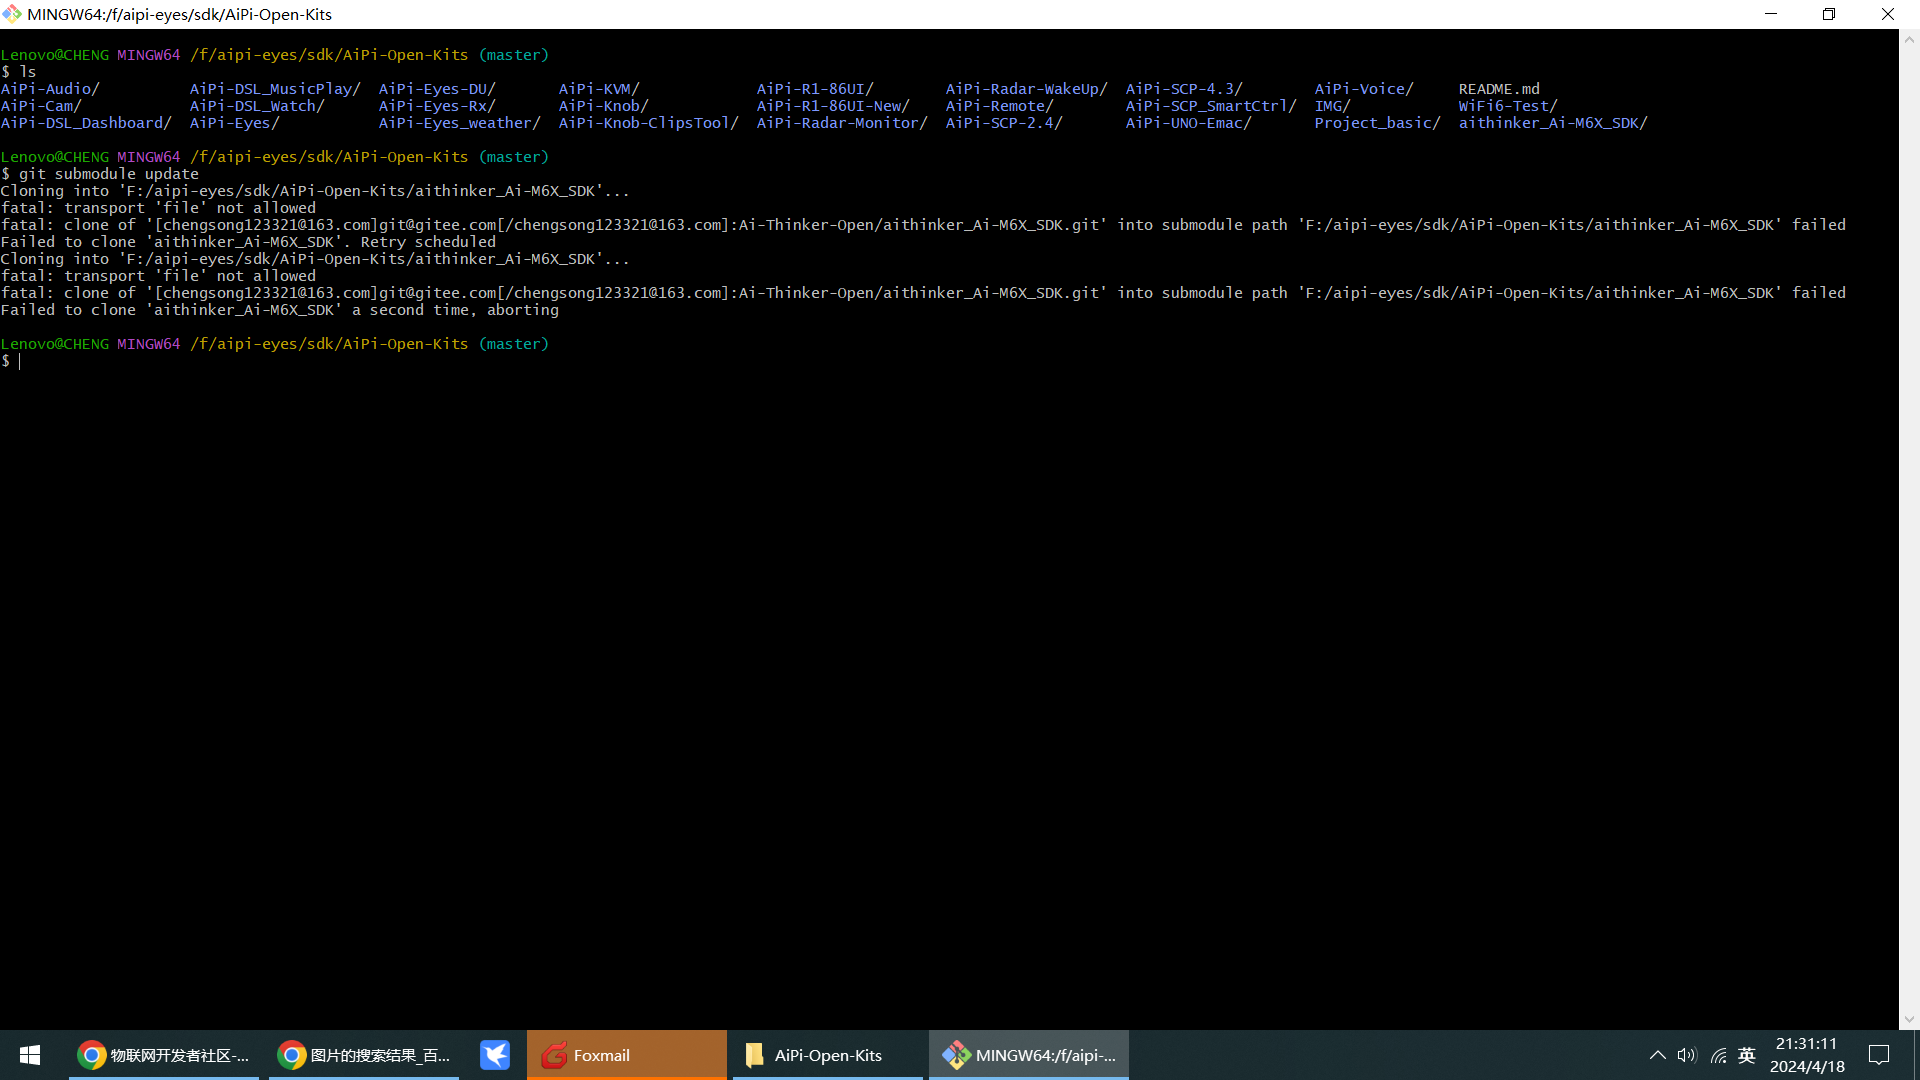Click aithinker_Ai-M6X_SDK/ in the ls output

pos(1553,123)
